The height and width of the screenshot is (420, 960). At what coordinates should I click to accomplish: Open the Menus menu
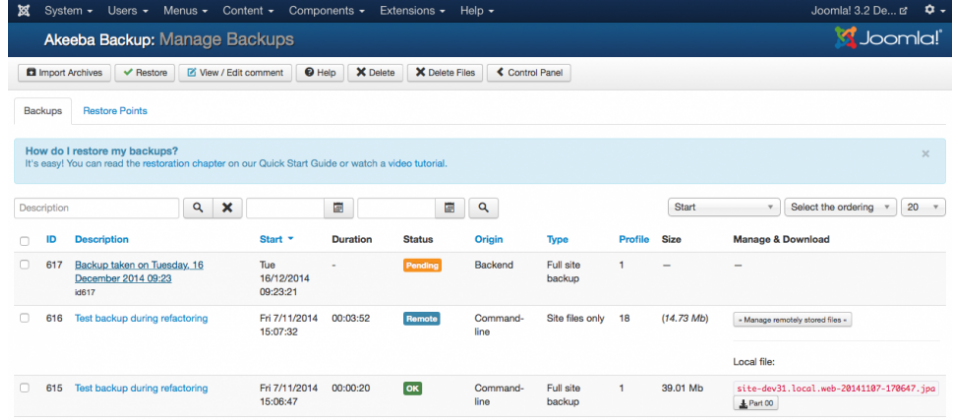click(x=186, y=10)
